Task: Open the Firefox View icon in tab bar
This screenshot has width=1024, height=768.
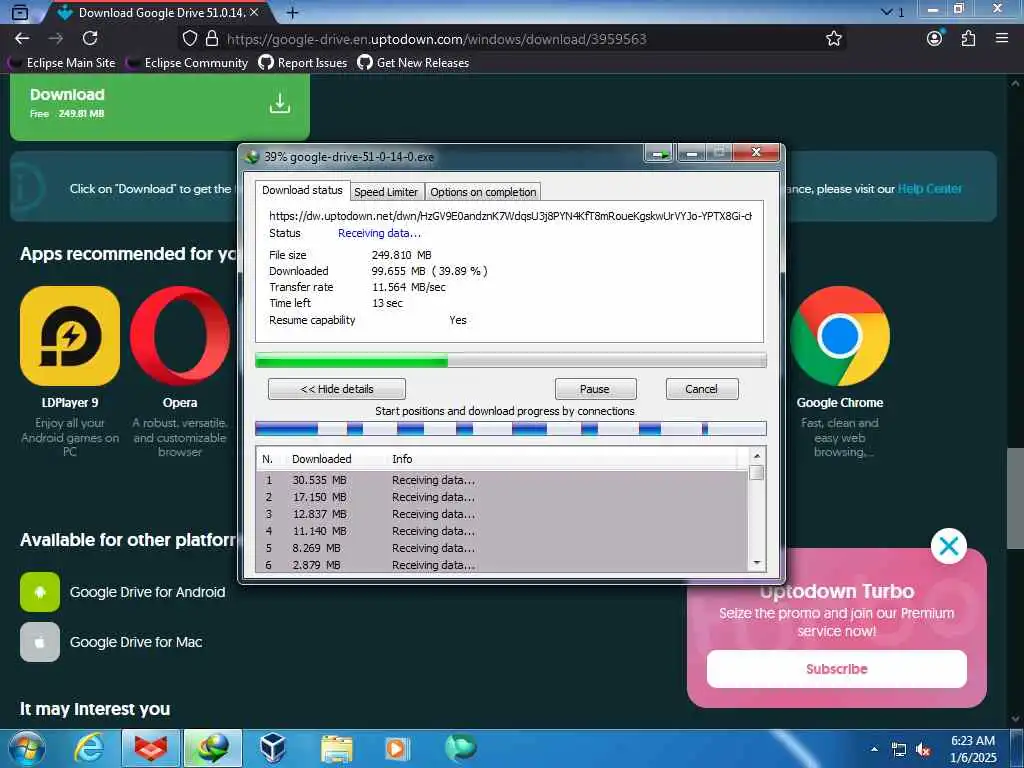Action: pos(20,12)
